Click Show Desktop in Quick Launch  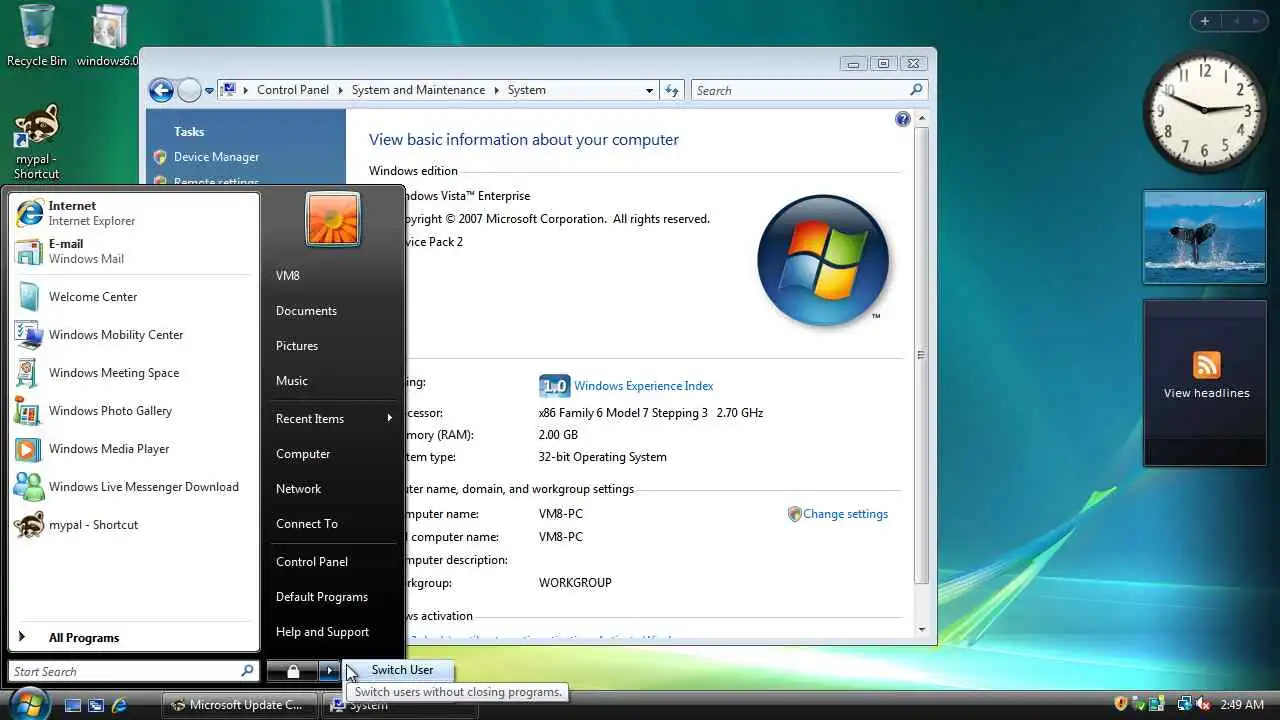point(72,705)
